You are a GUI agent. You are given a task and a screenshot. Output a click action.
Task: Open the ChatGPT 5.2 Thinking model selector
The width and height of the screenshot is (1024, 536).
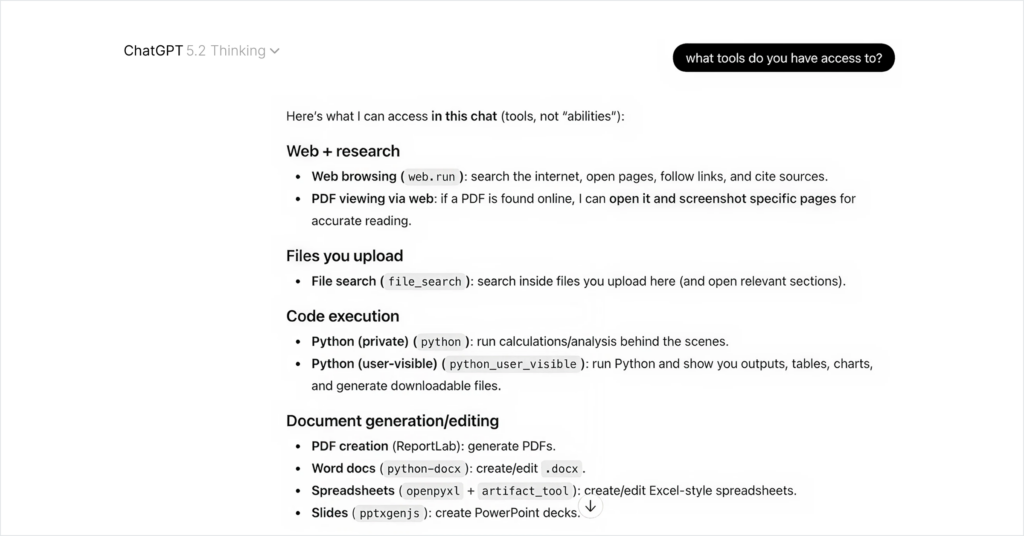(200, 51)
